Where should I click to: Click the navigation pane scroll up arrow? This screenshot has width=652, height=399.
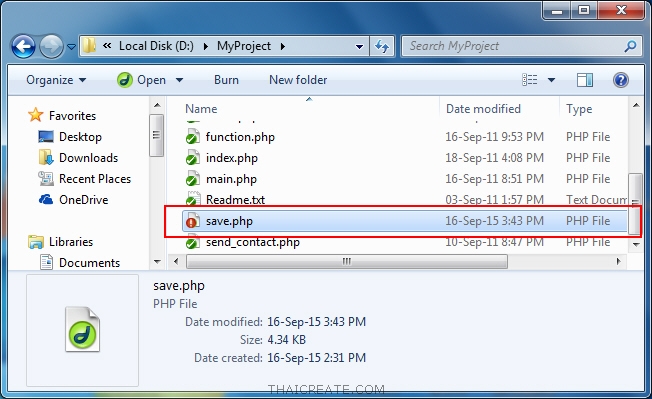click(157, 105)
